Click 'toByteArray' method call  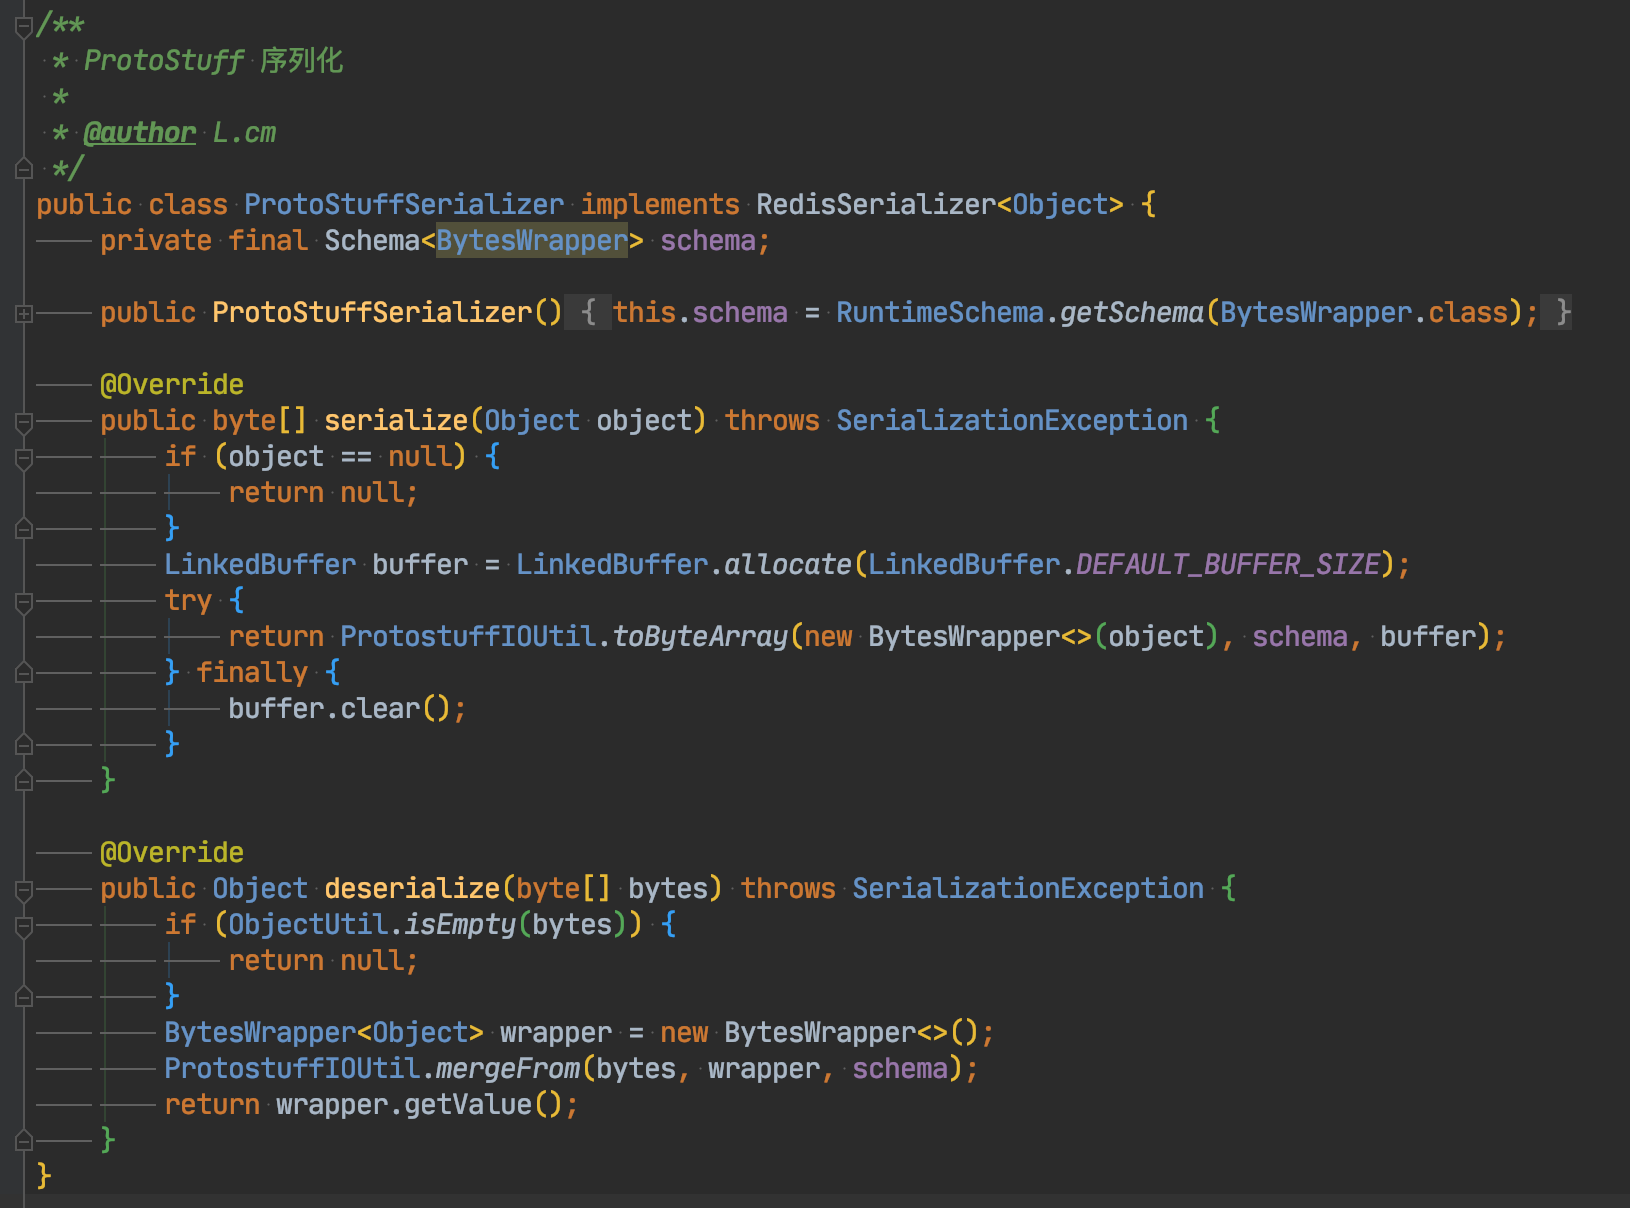[x=700, y=636]
